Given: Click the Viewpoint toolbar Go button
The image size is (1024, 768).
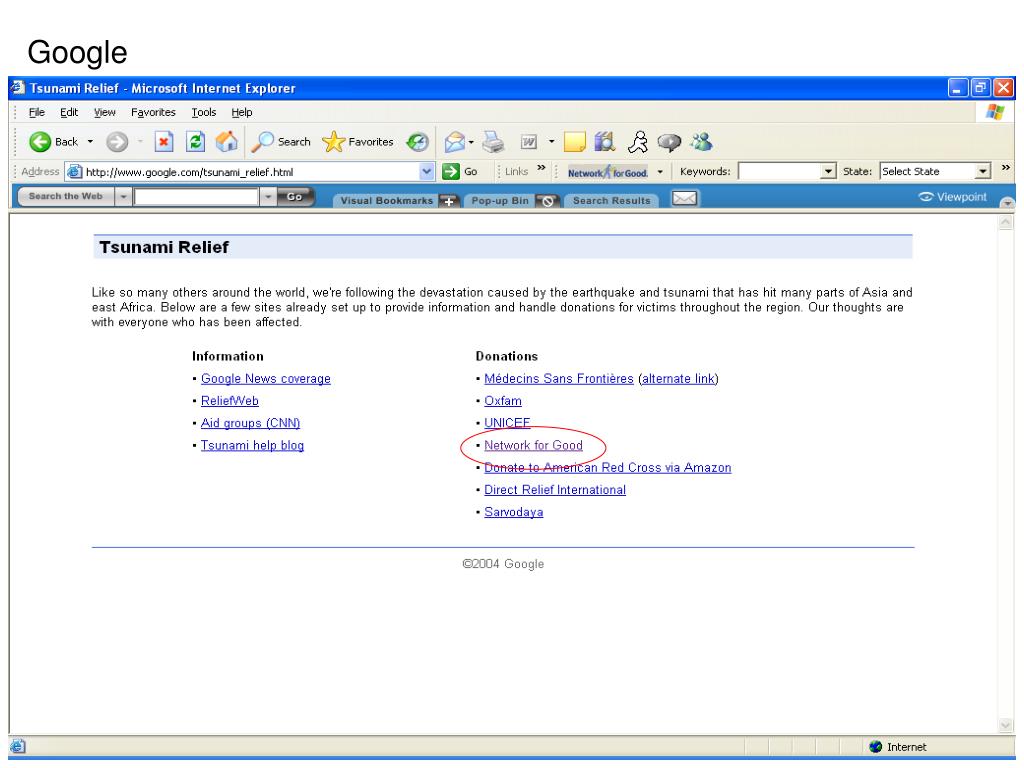Looking at the screenshot, I should click(295, 197).
